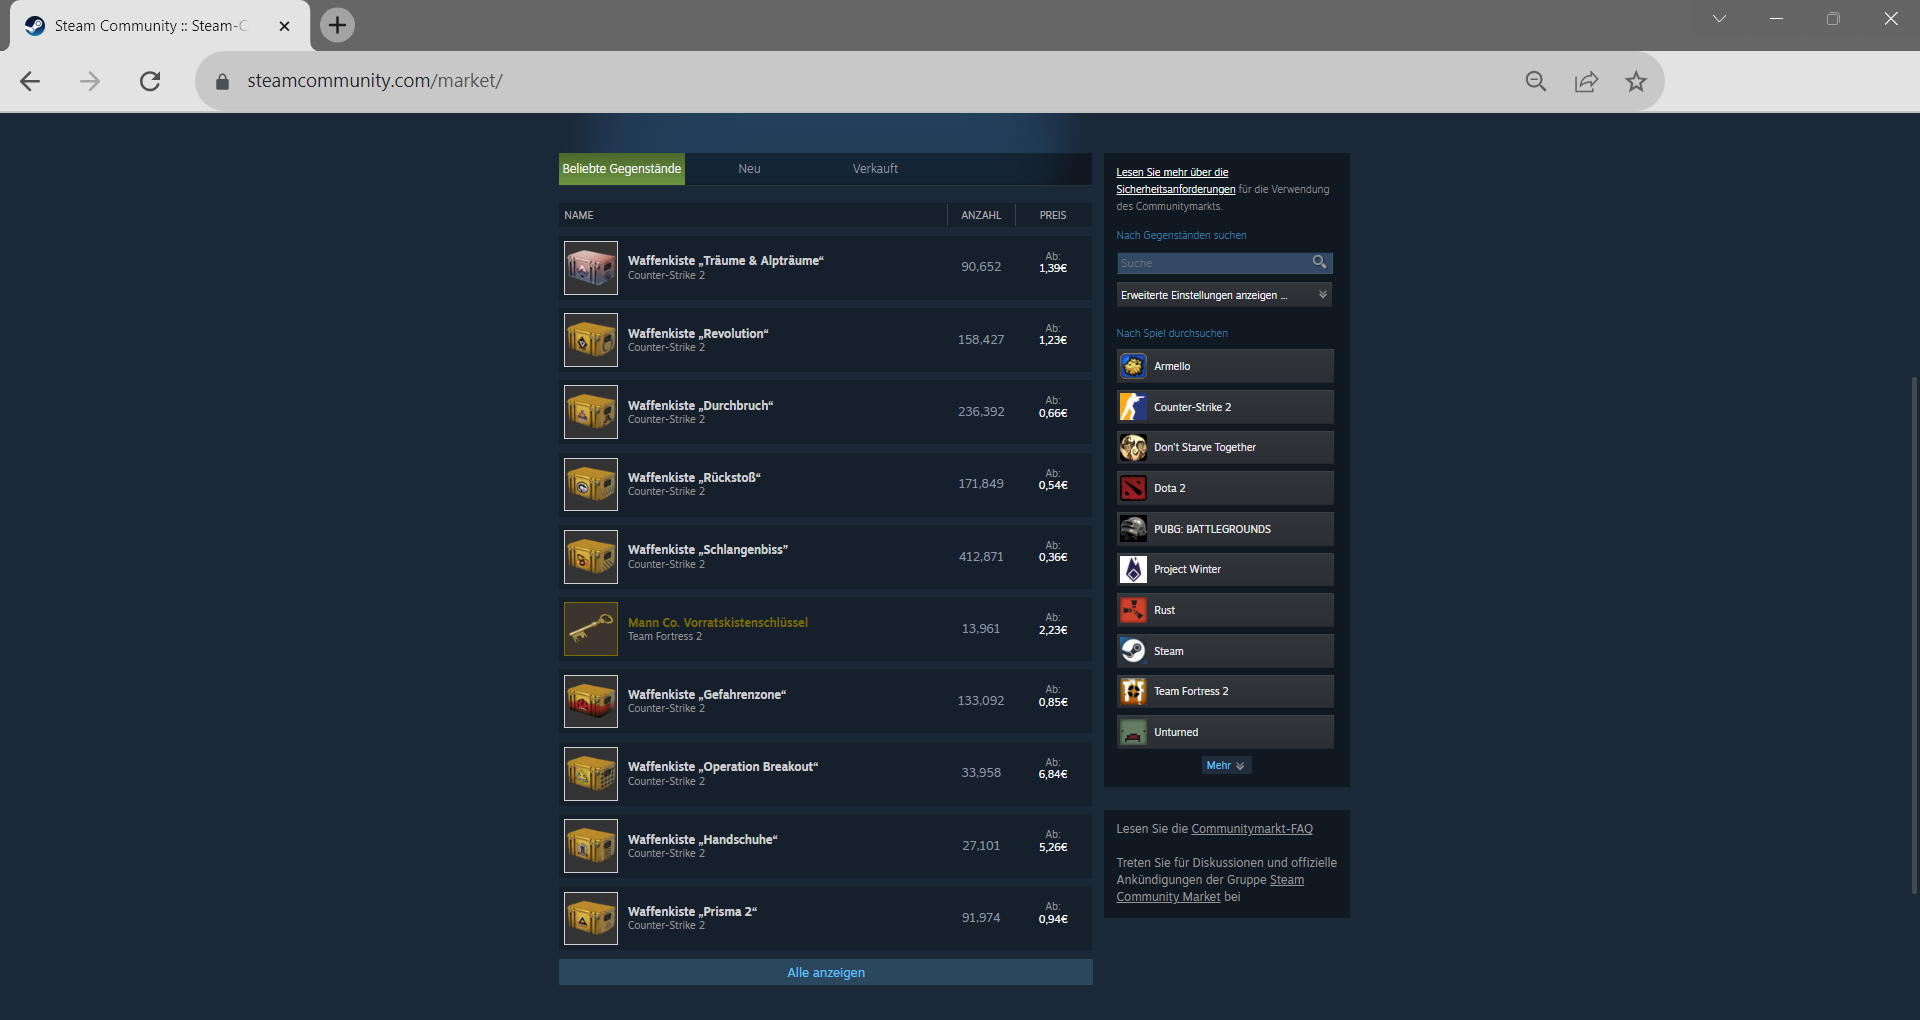This screenshot has width=1920, height=1020.
Task: Click the Counter-Strike 2 game icon
Action: coord(1133,407)
